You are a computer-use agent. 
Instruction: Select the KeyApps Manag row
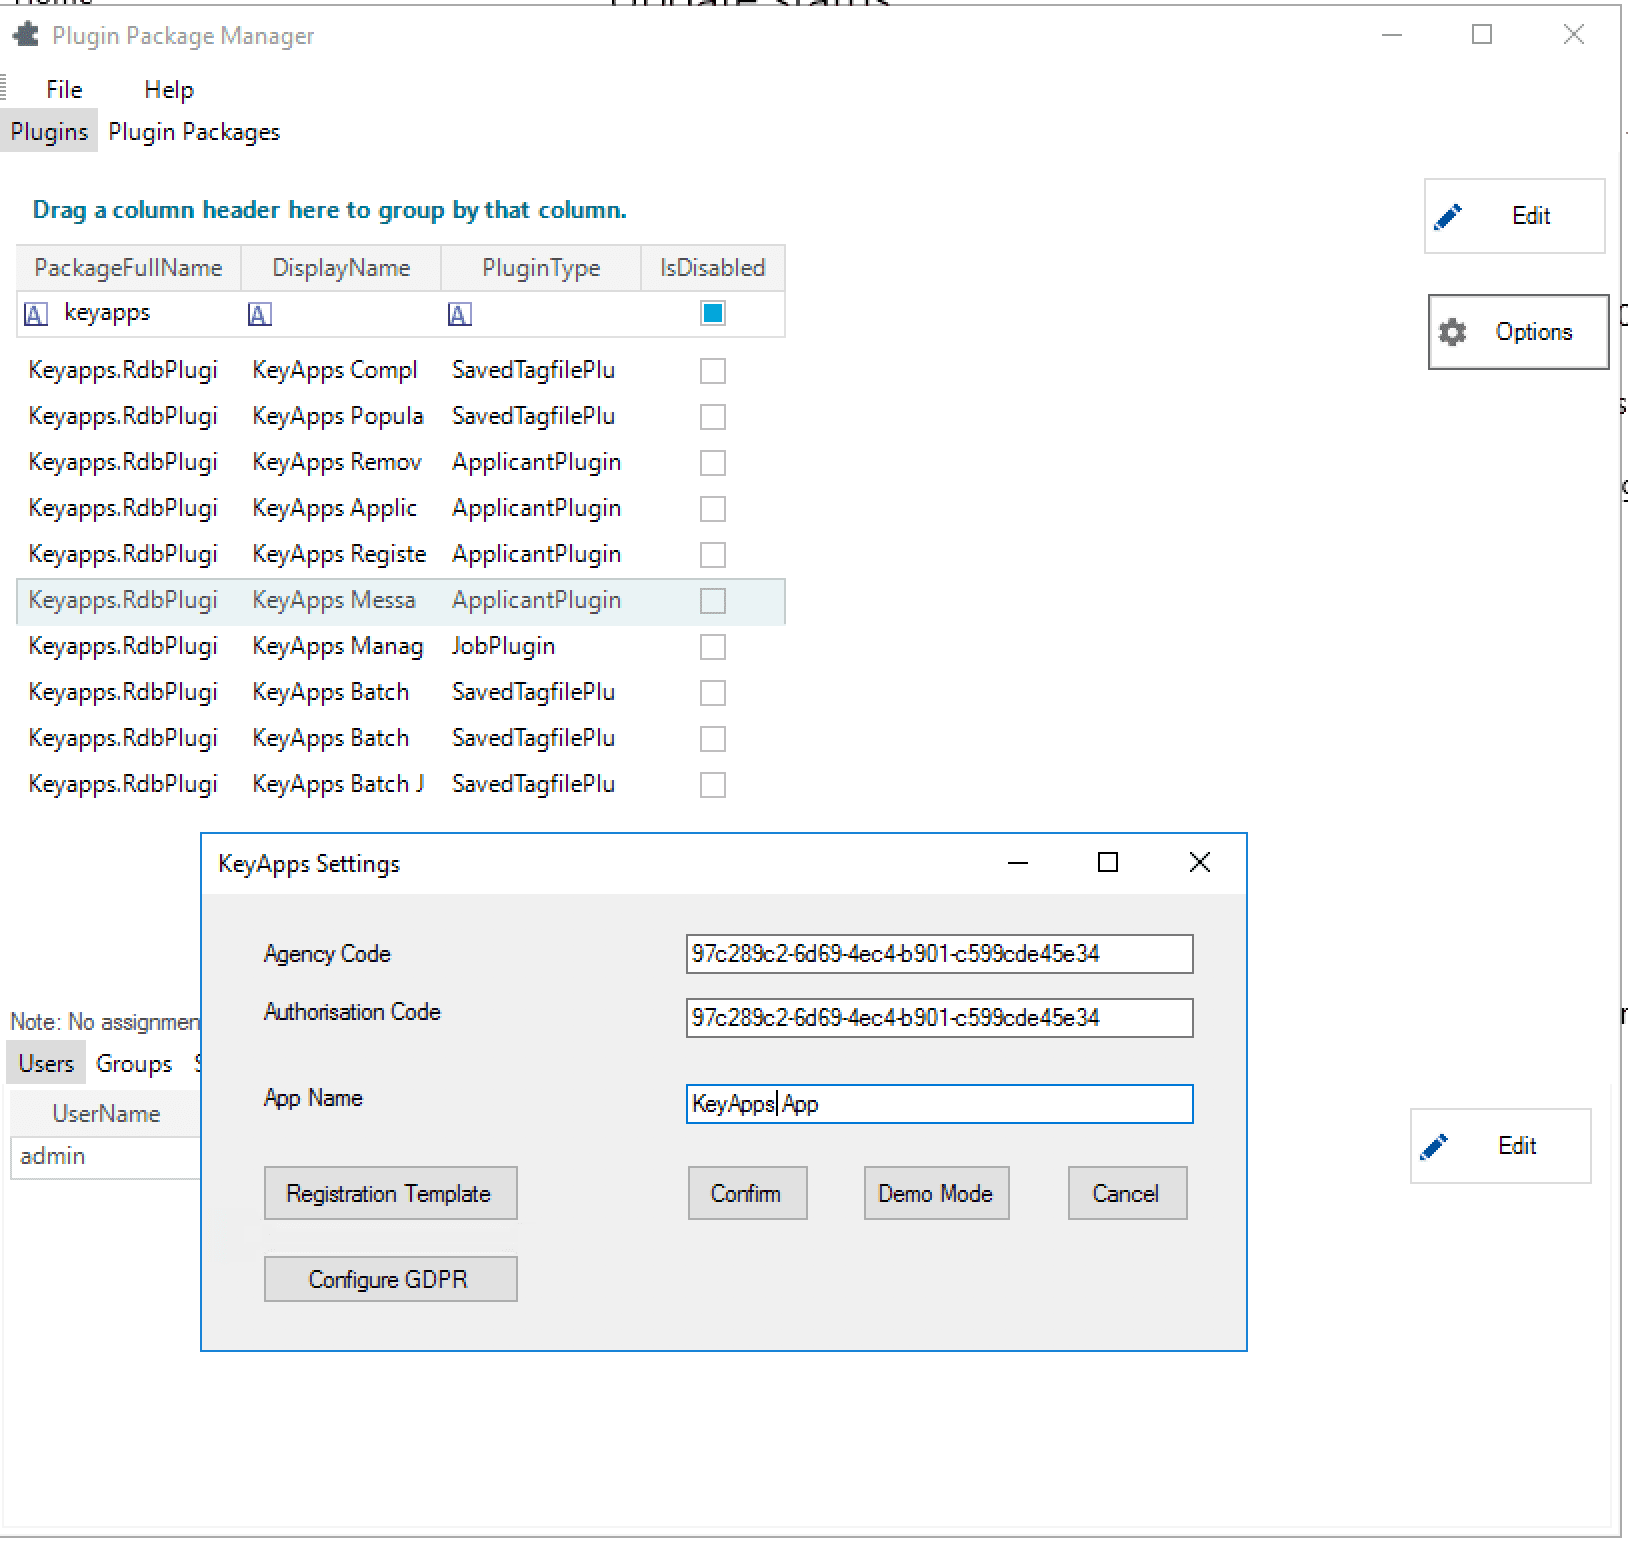point(401,647)
